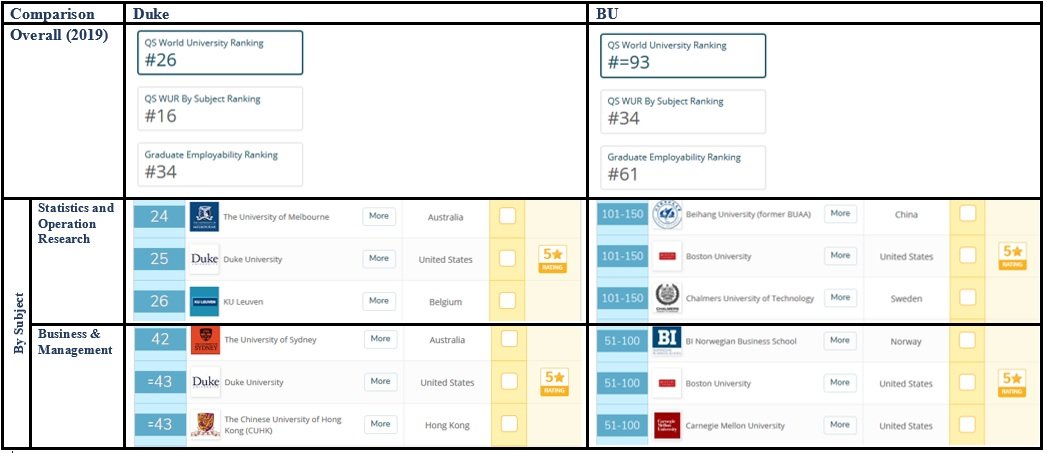Click the KU Leuven logo icon
This screenshot has width=1047, height=453.
pyautogui.click(x=204, y=300)
